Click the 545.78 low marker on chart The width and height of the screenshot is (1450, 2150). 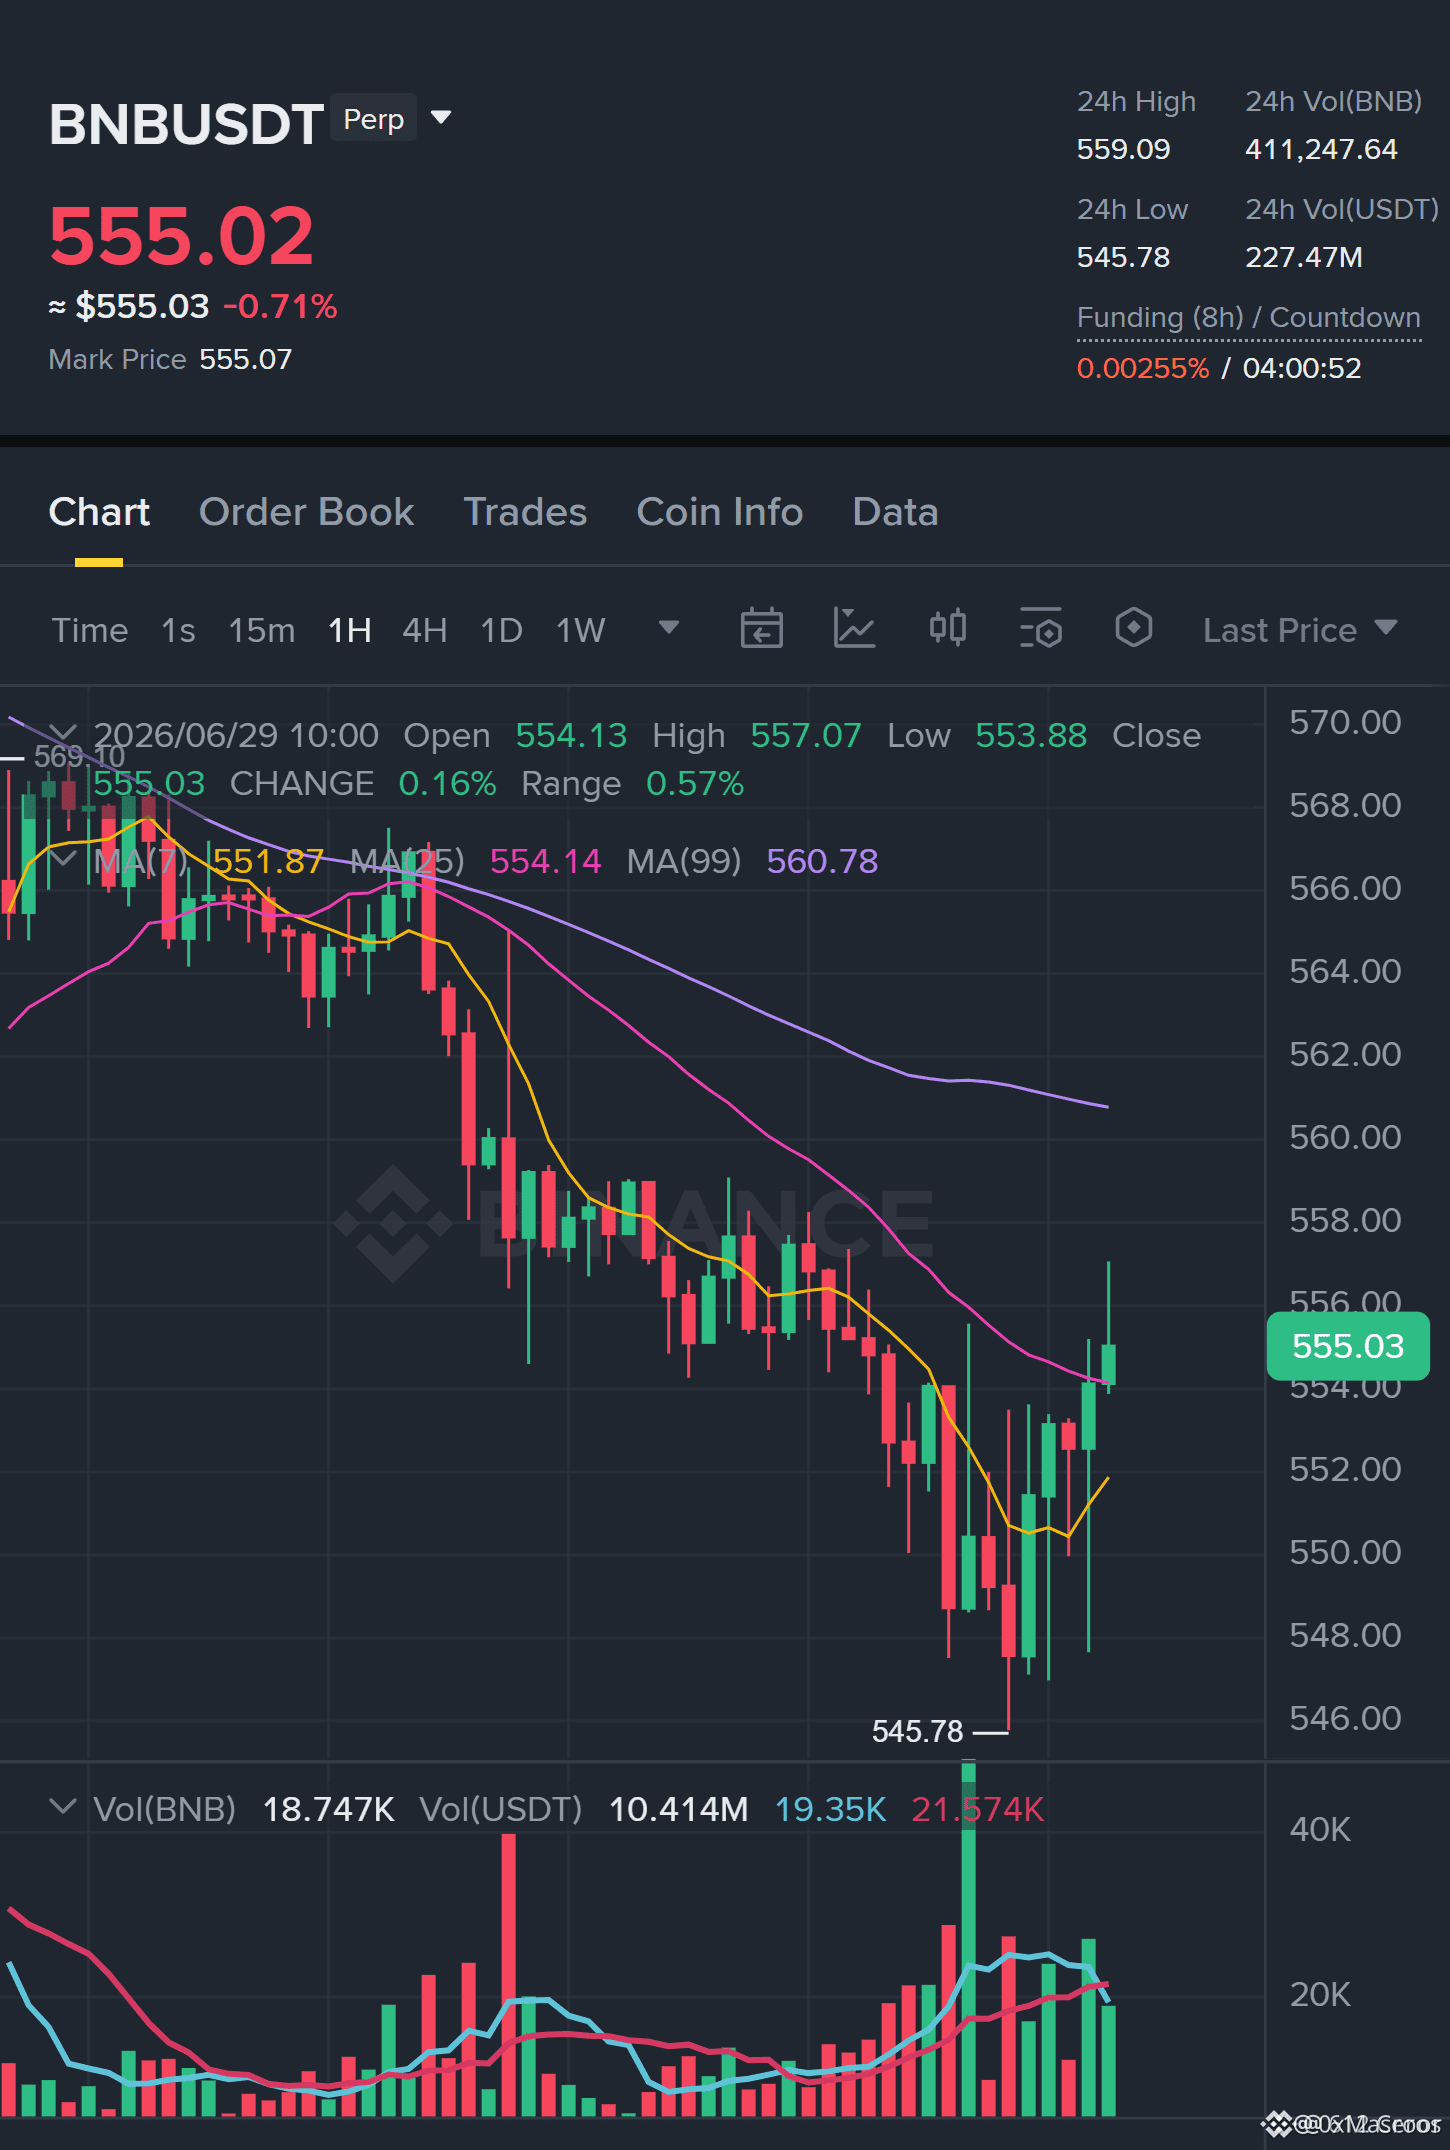pyautogui.click(x=917, y=1731)
